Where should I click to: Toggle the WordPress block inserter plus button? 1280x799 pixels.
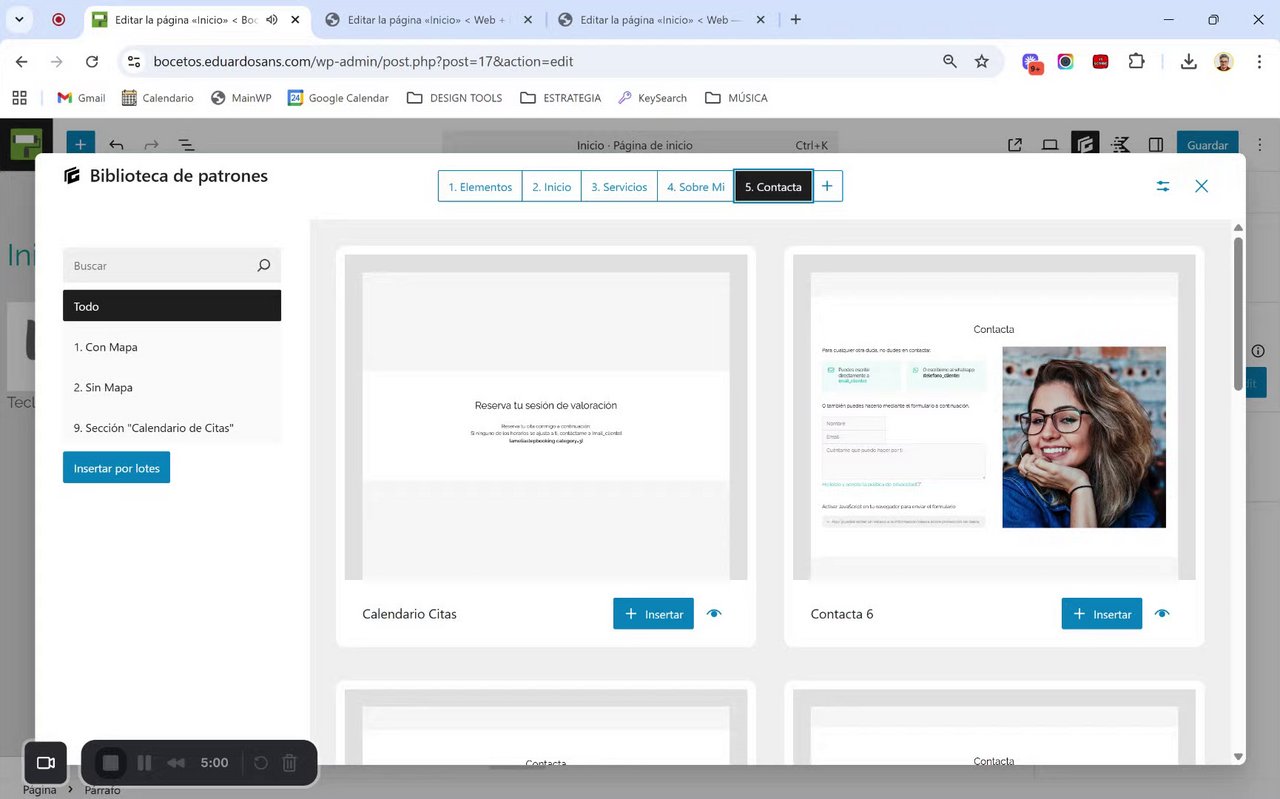[x=81, y=145]
